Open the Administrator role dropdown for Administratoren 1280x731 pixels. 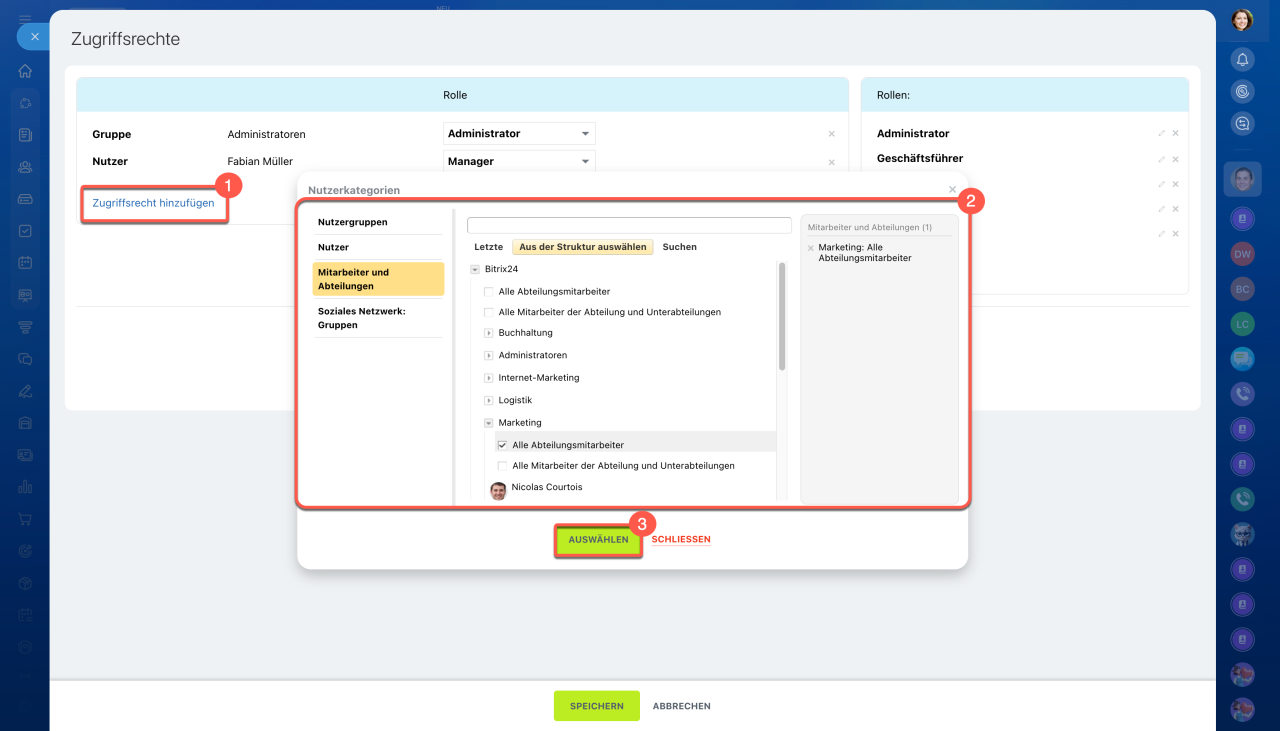[x=519, y=134]
